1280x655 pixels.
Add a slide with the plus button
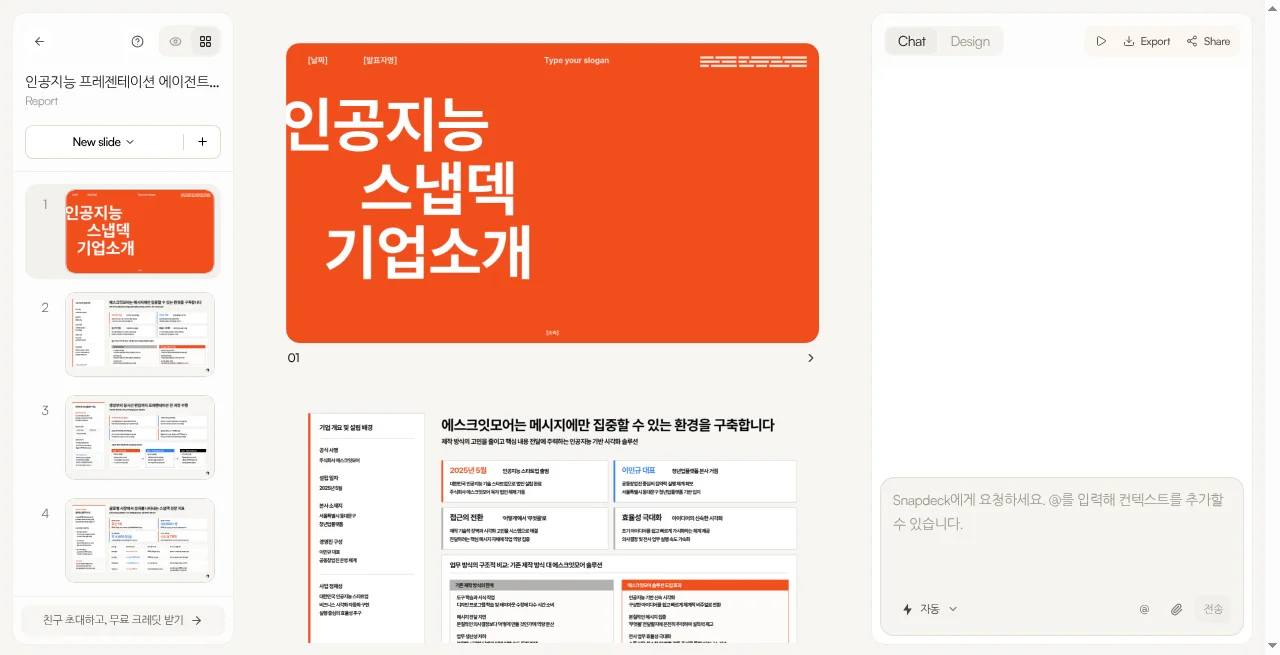(x=202, y=142)
